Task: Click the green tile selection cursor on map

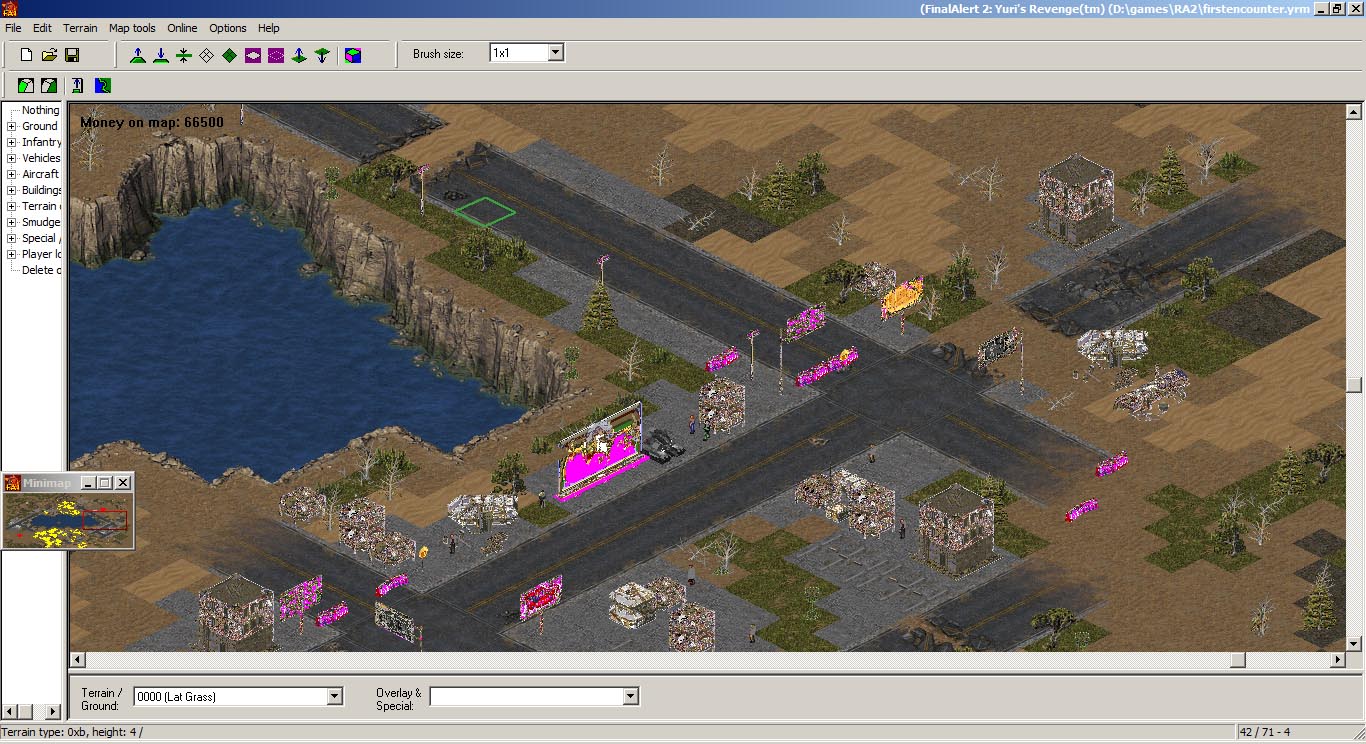Action: tap(485, 211)
